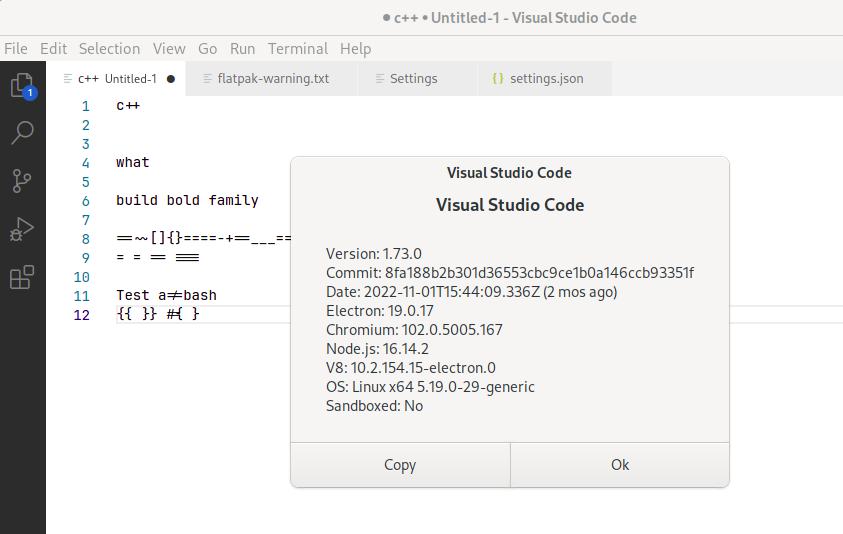Click the Date: 2022-11-01 line
The height and width of the screenshot is (534, 843).
coord(471,292)
